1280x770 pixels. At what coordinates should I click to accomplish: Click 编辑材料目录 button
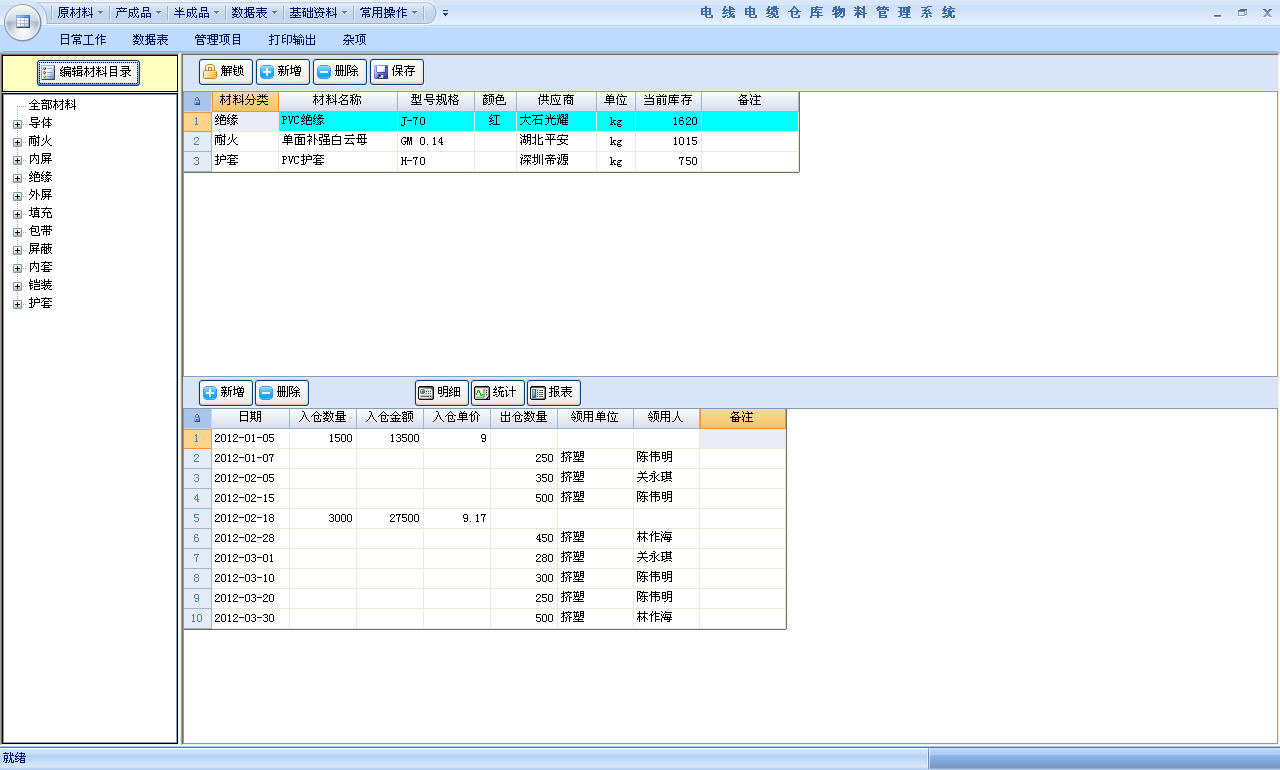pyautogui.click(x=87, y=72)
